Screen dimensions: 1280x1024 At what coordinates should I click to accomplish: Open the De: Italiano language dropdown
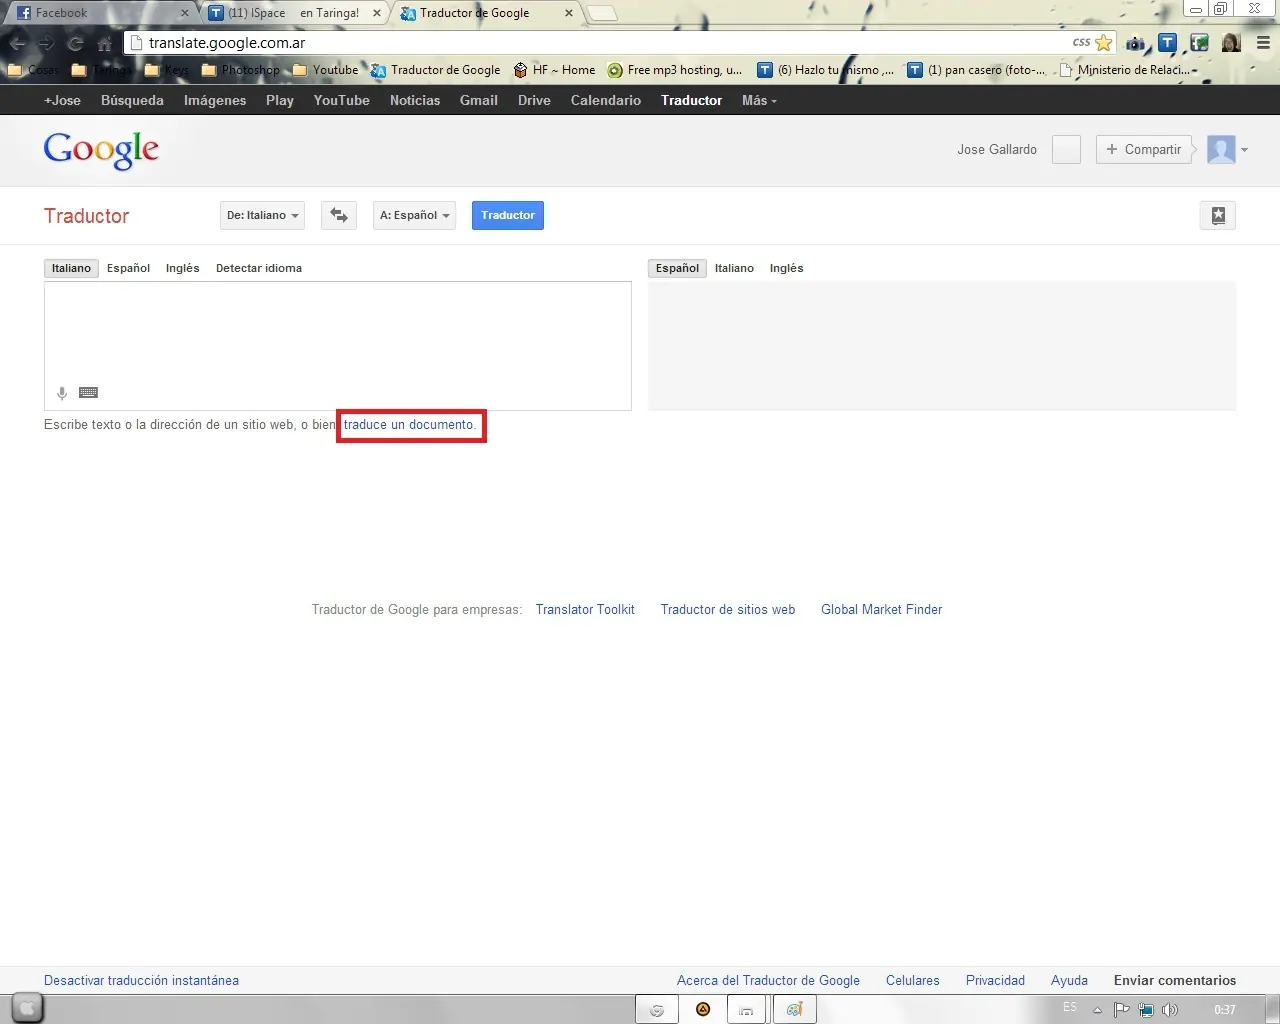click(262, 215)
